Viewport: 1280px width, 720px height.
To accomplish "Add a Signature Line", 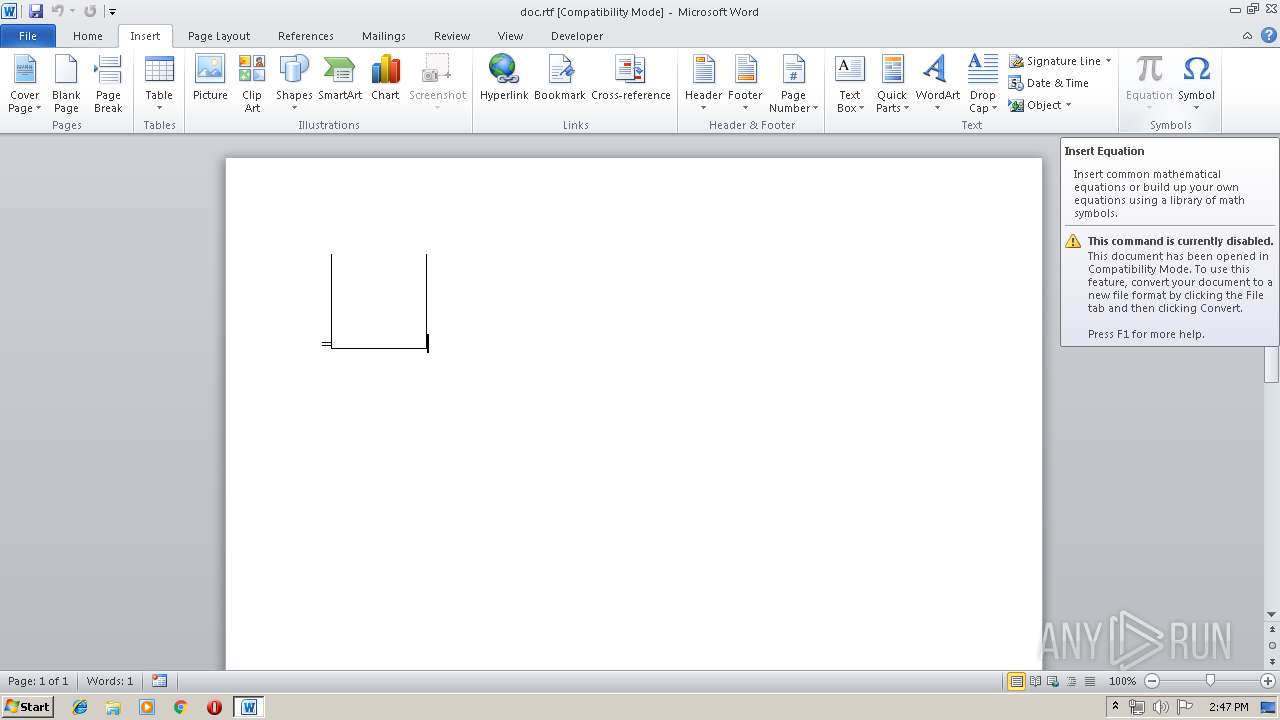I will coord(1054,61).
